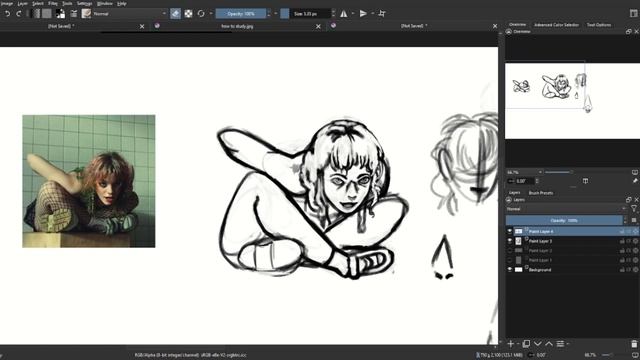
Task: Toggle eraser mode
Action: click(x=176, y=14)
